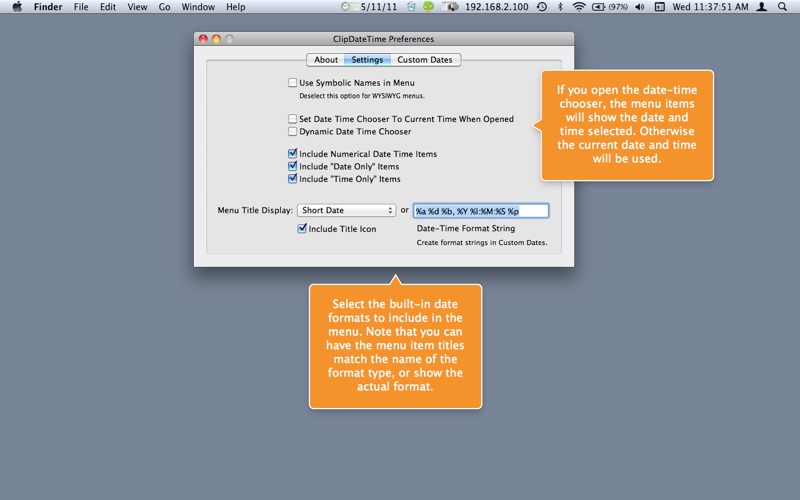Check Set Date Time Chooser To Current Time
Viewport: 800px width, 500px height.
pos(292,118)
